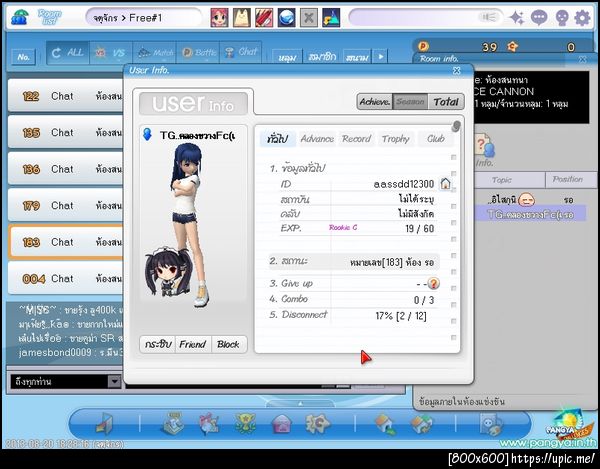600x469 pixels.
Task: Click the Block button
Action: click(x=228, y=344)
